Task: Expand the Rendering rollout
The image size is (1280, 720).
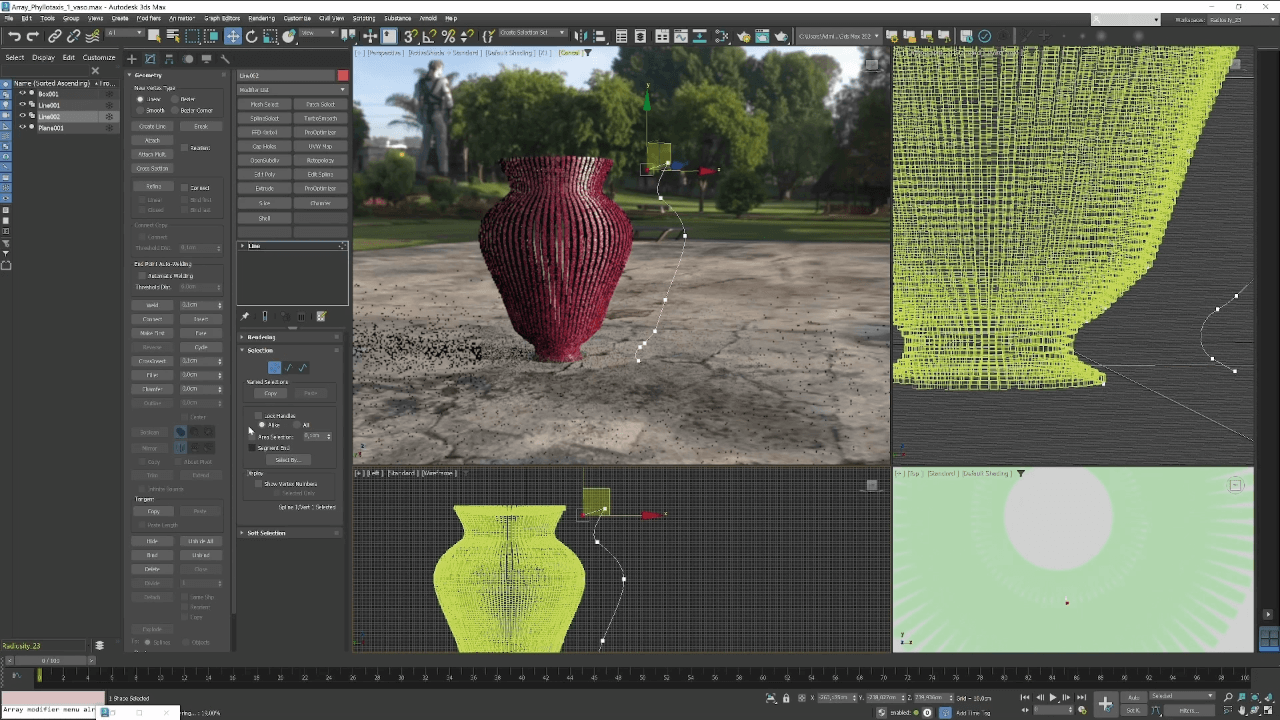Action: [x=261, y=337]
